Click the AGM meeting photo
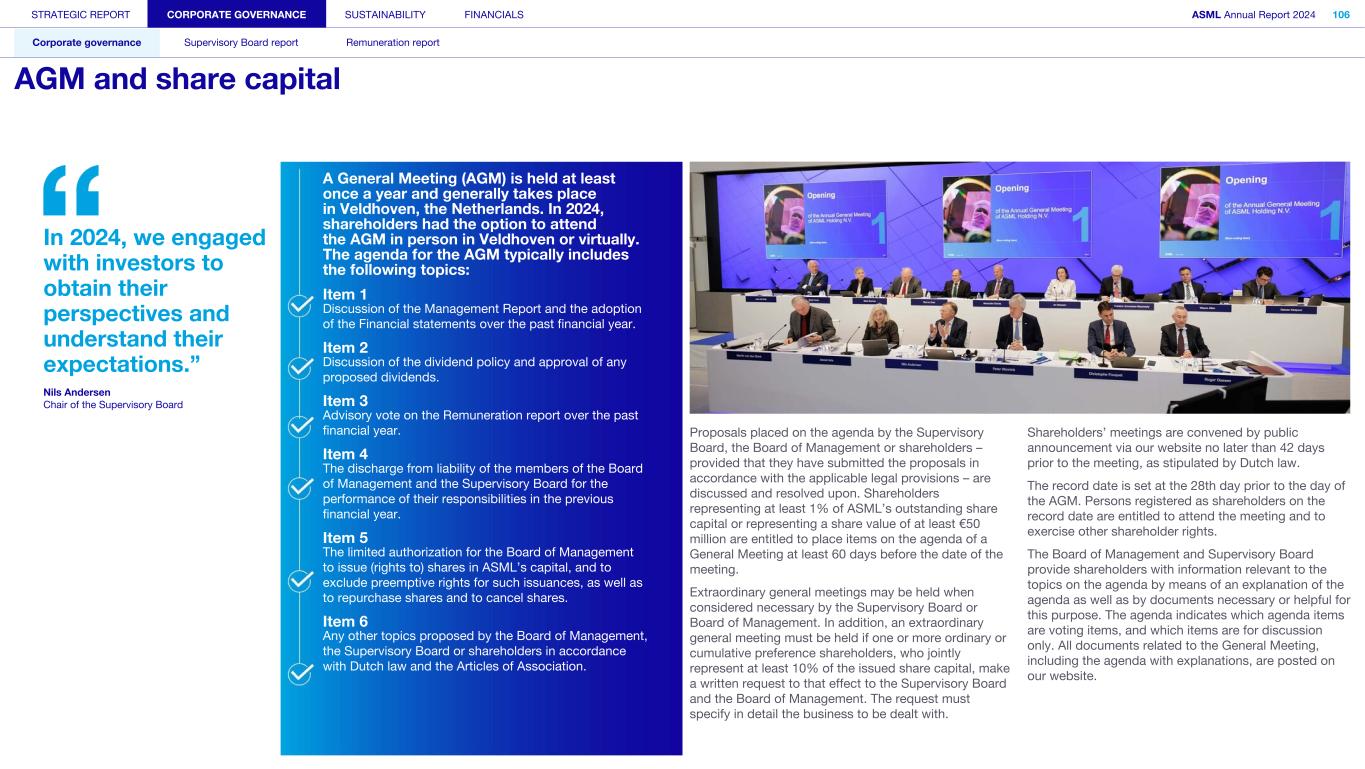Image resolution: width=1365 pixels, height=769 pixels. pyautogui.click(x=1019, y=287)
